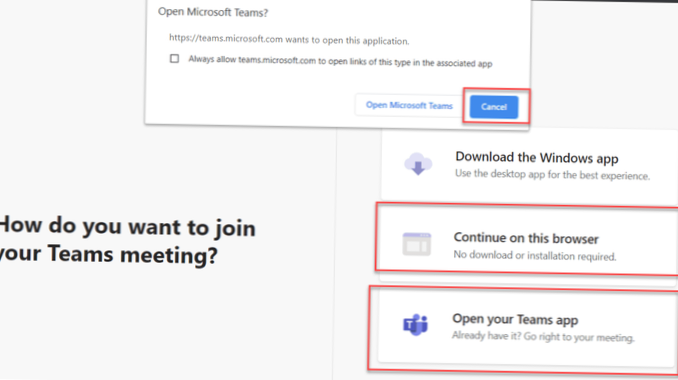The image size is (678, 380).
Task: Click the 'How do you want to join' heading
Action: coord(128,240)
